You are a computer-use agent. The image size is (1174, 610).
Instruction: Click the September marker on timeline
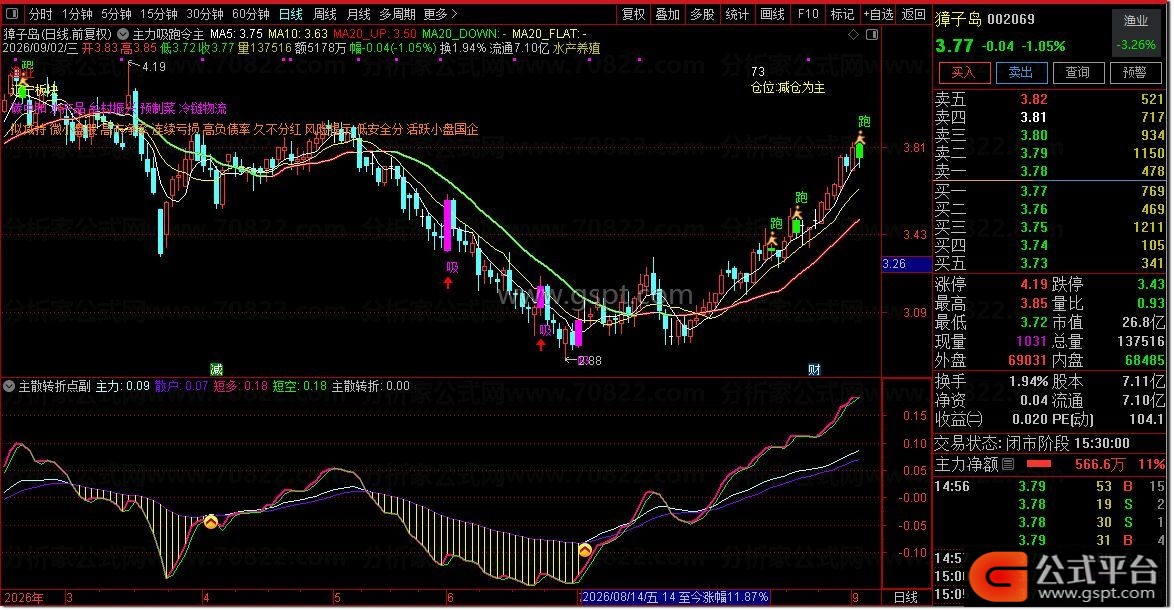pyautogui.click(x=855, y=598)
